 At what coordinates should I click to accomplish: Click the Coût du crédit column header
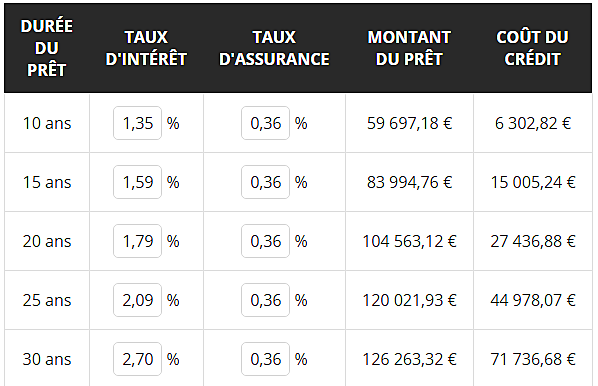point(532,48)
